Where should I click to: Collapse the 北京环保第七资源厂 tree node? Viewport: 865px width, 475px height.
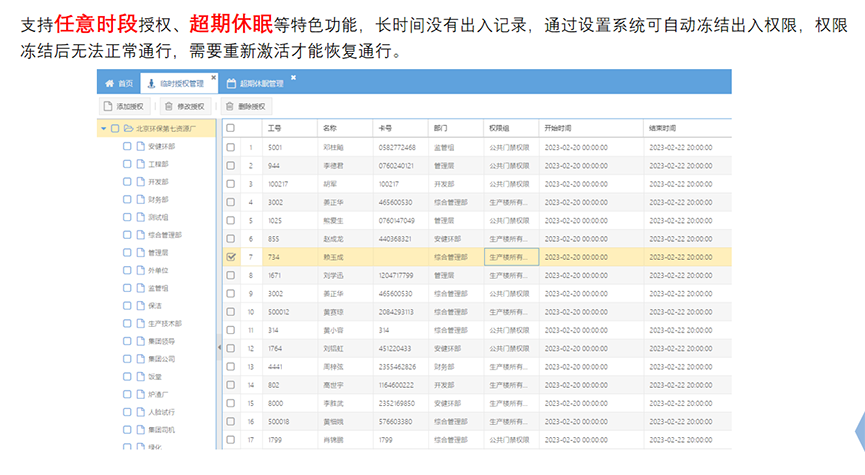pyautogui.click(x=104, y=128)
